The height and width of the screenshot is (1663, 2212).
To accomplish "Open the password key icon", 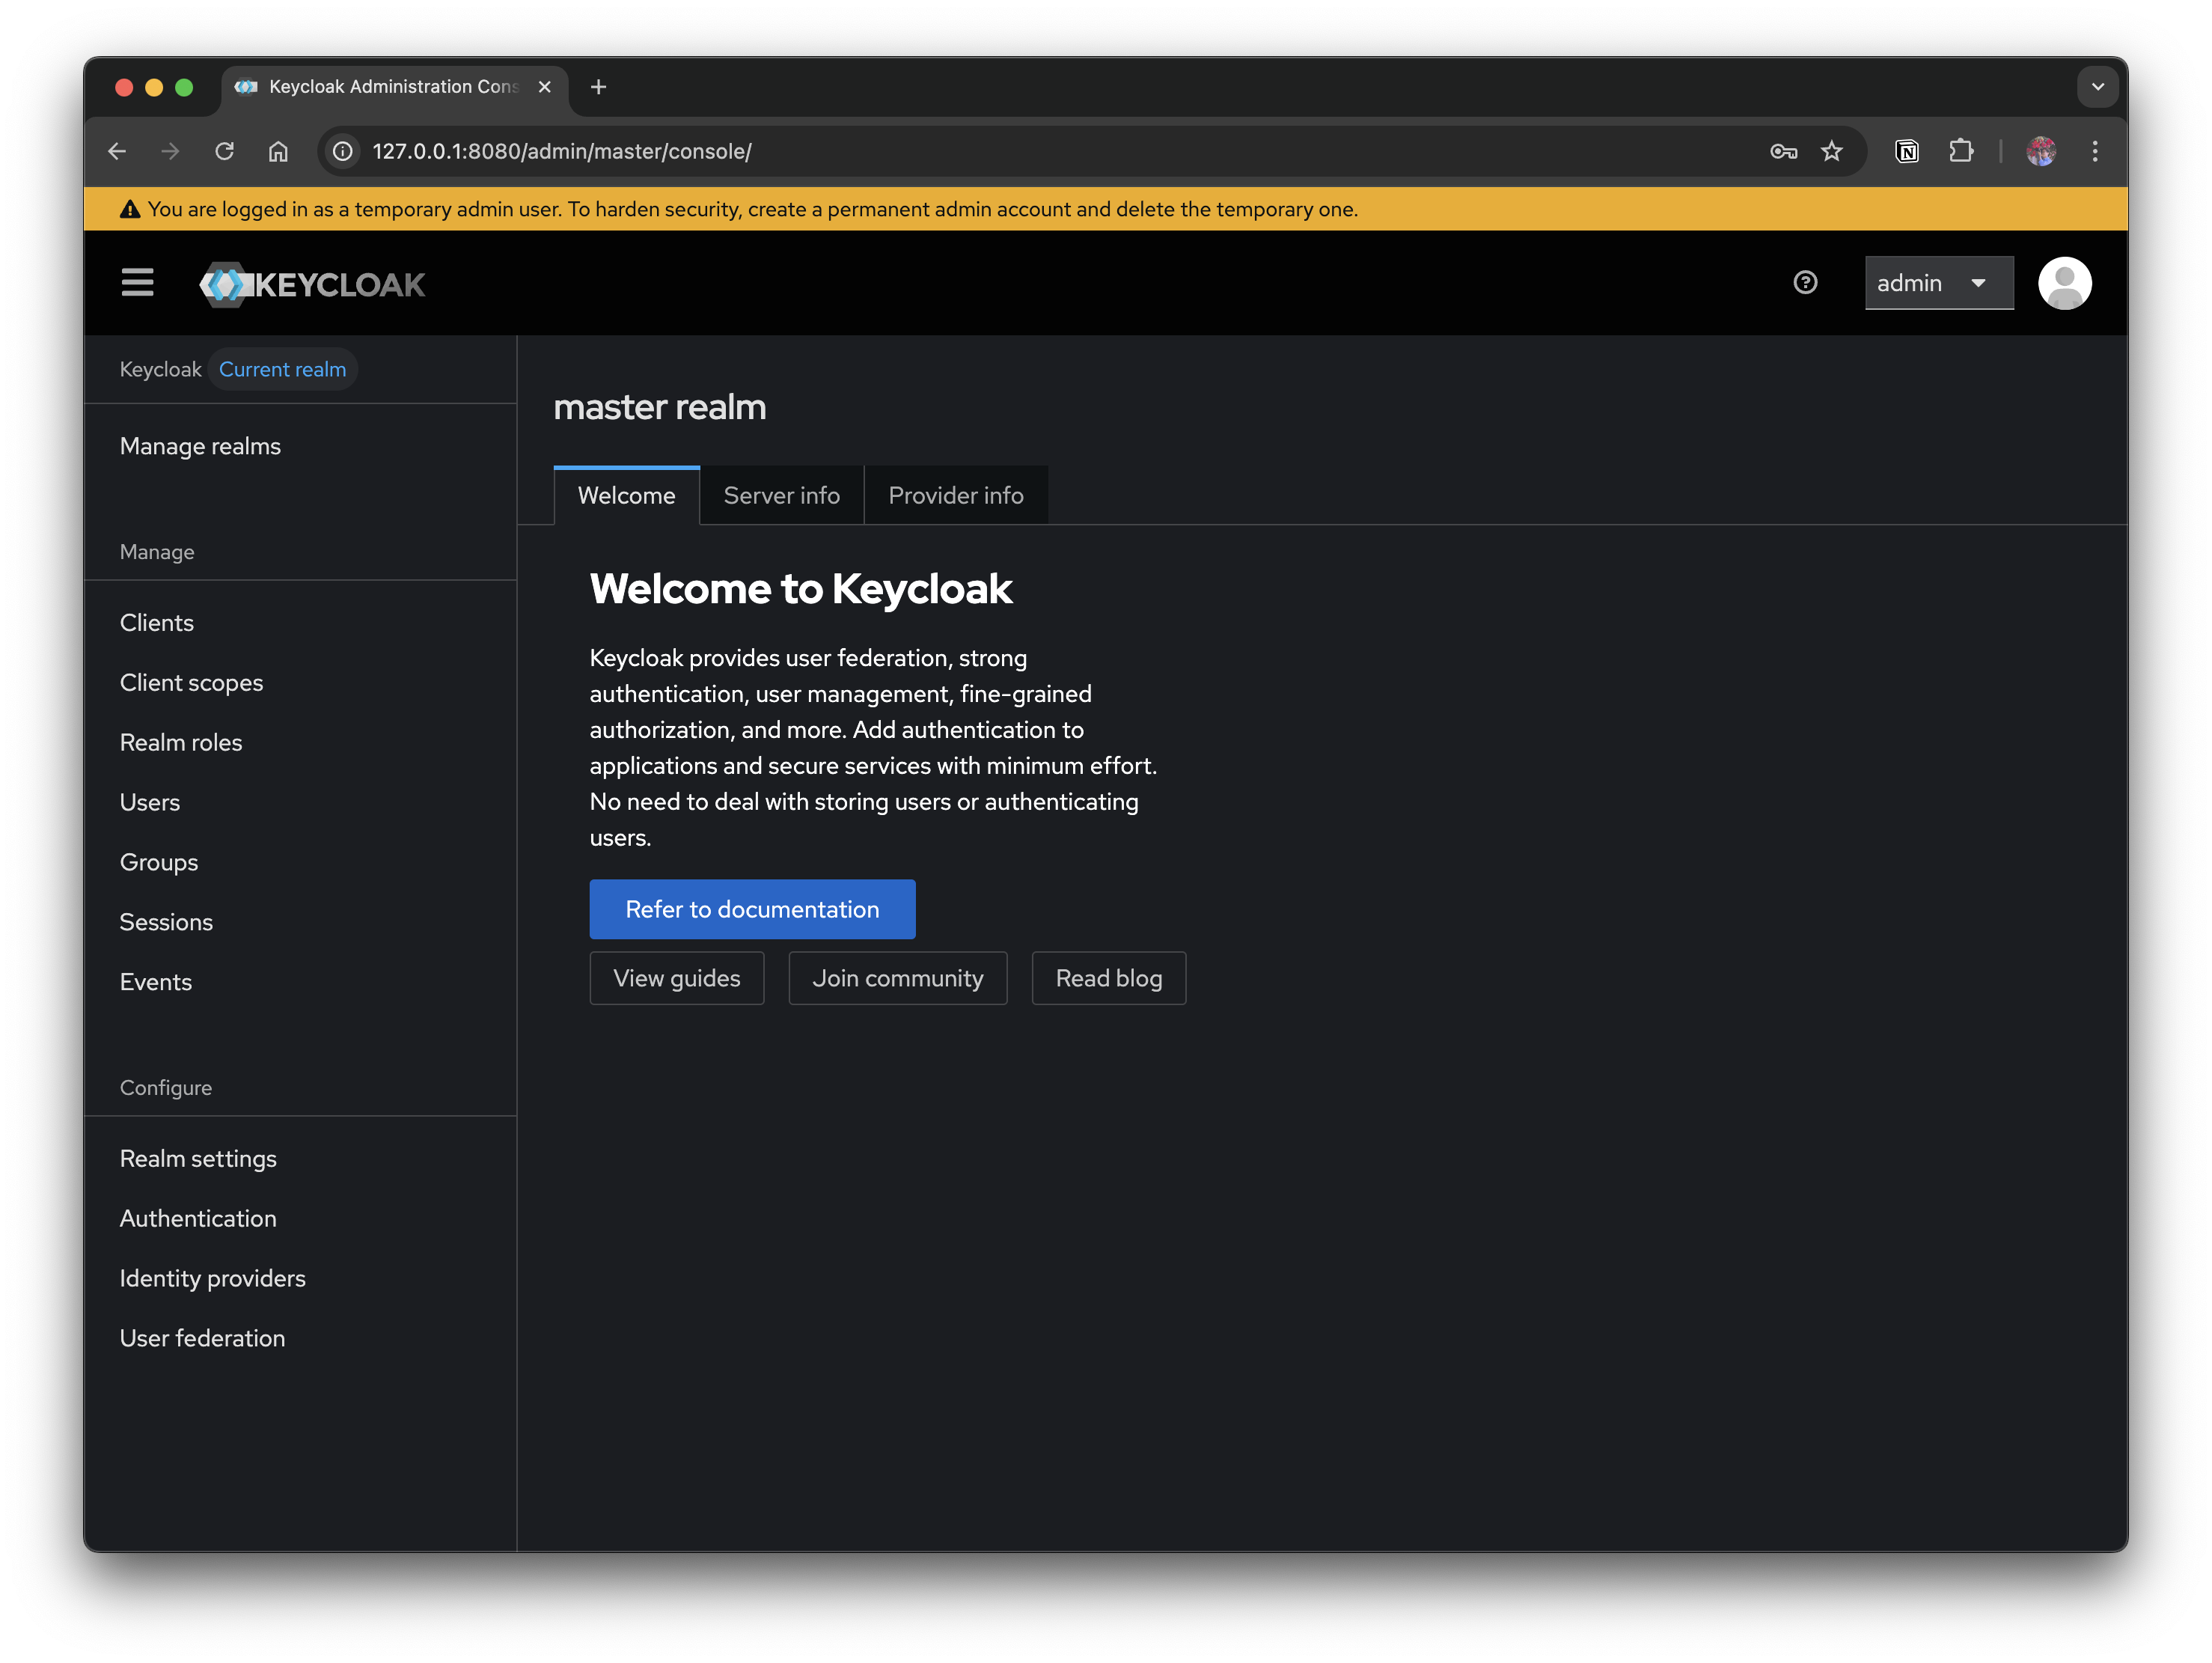I will (x=1783, y=151).
